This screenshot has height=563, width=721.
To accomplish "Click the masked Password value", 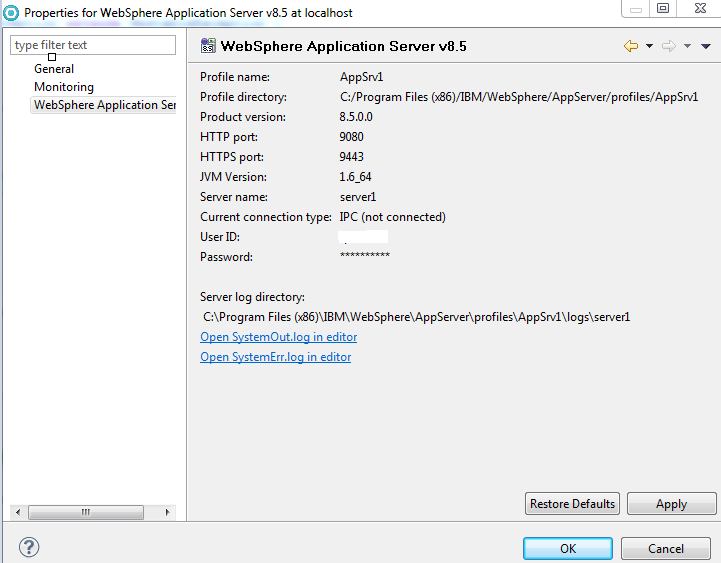I will tap(365, 255).
